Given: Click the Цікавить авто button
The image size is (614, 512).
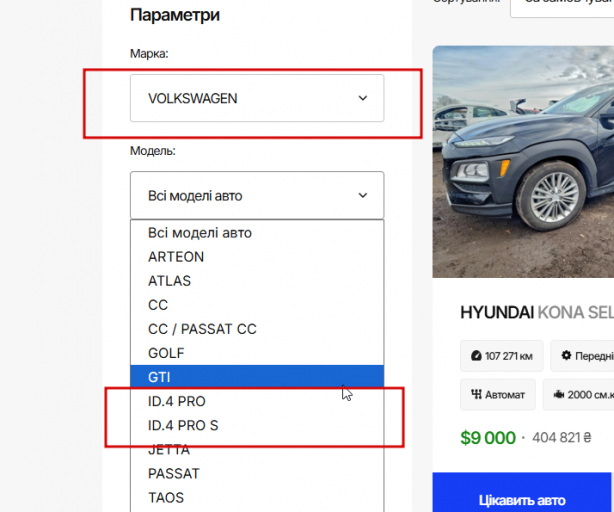Looking at the screenshot, I should tap(522, 492).
